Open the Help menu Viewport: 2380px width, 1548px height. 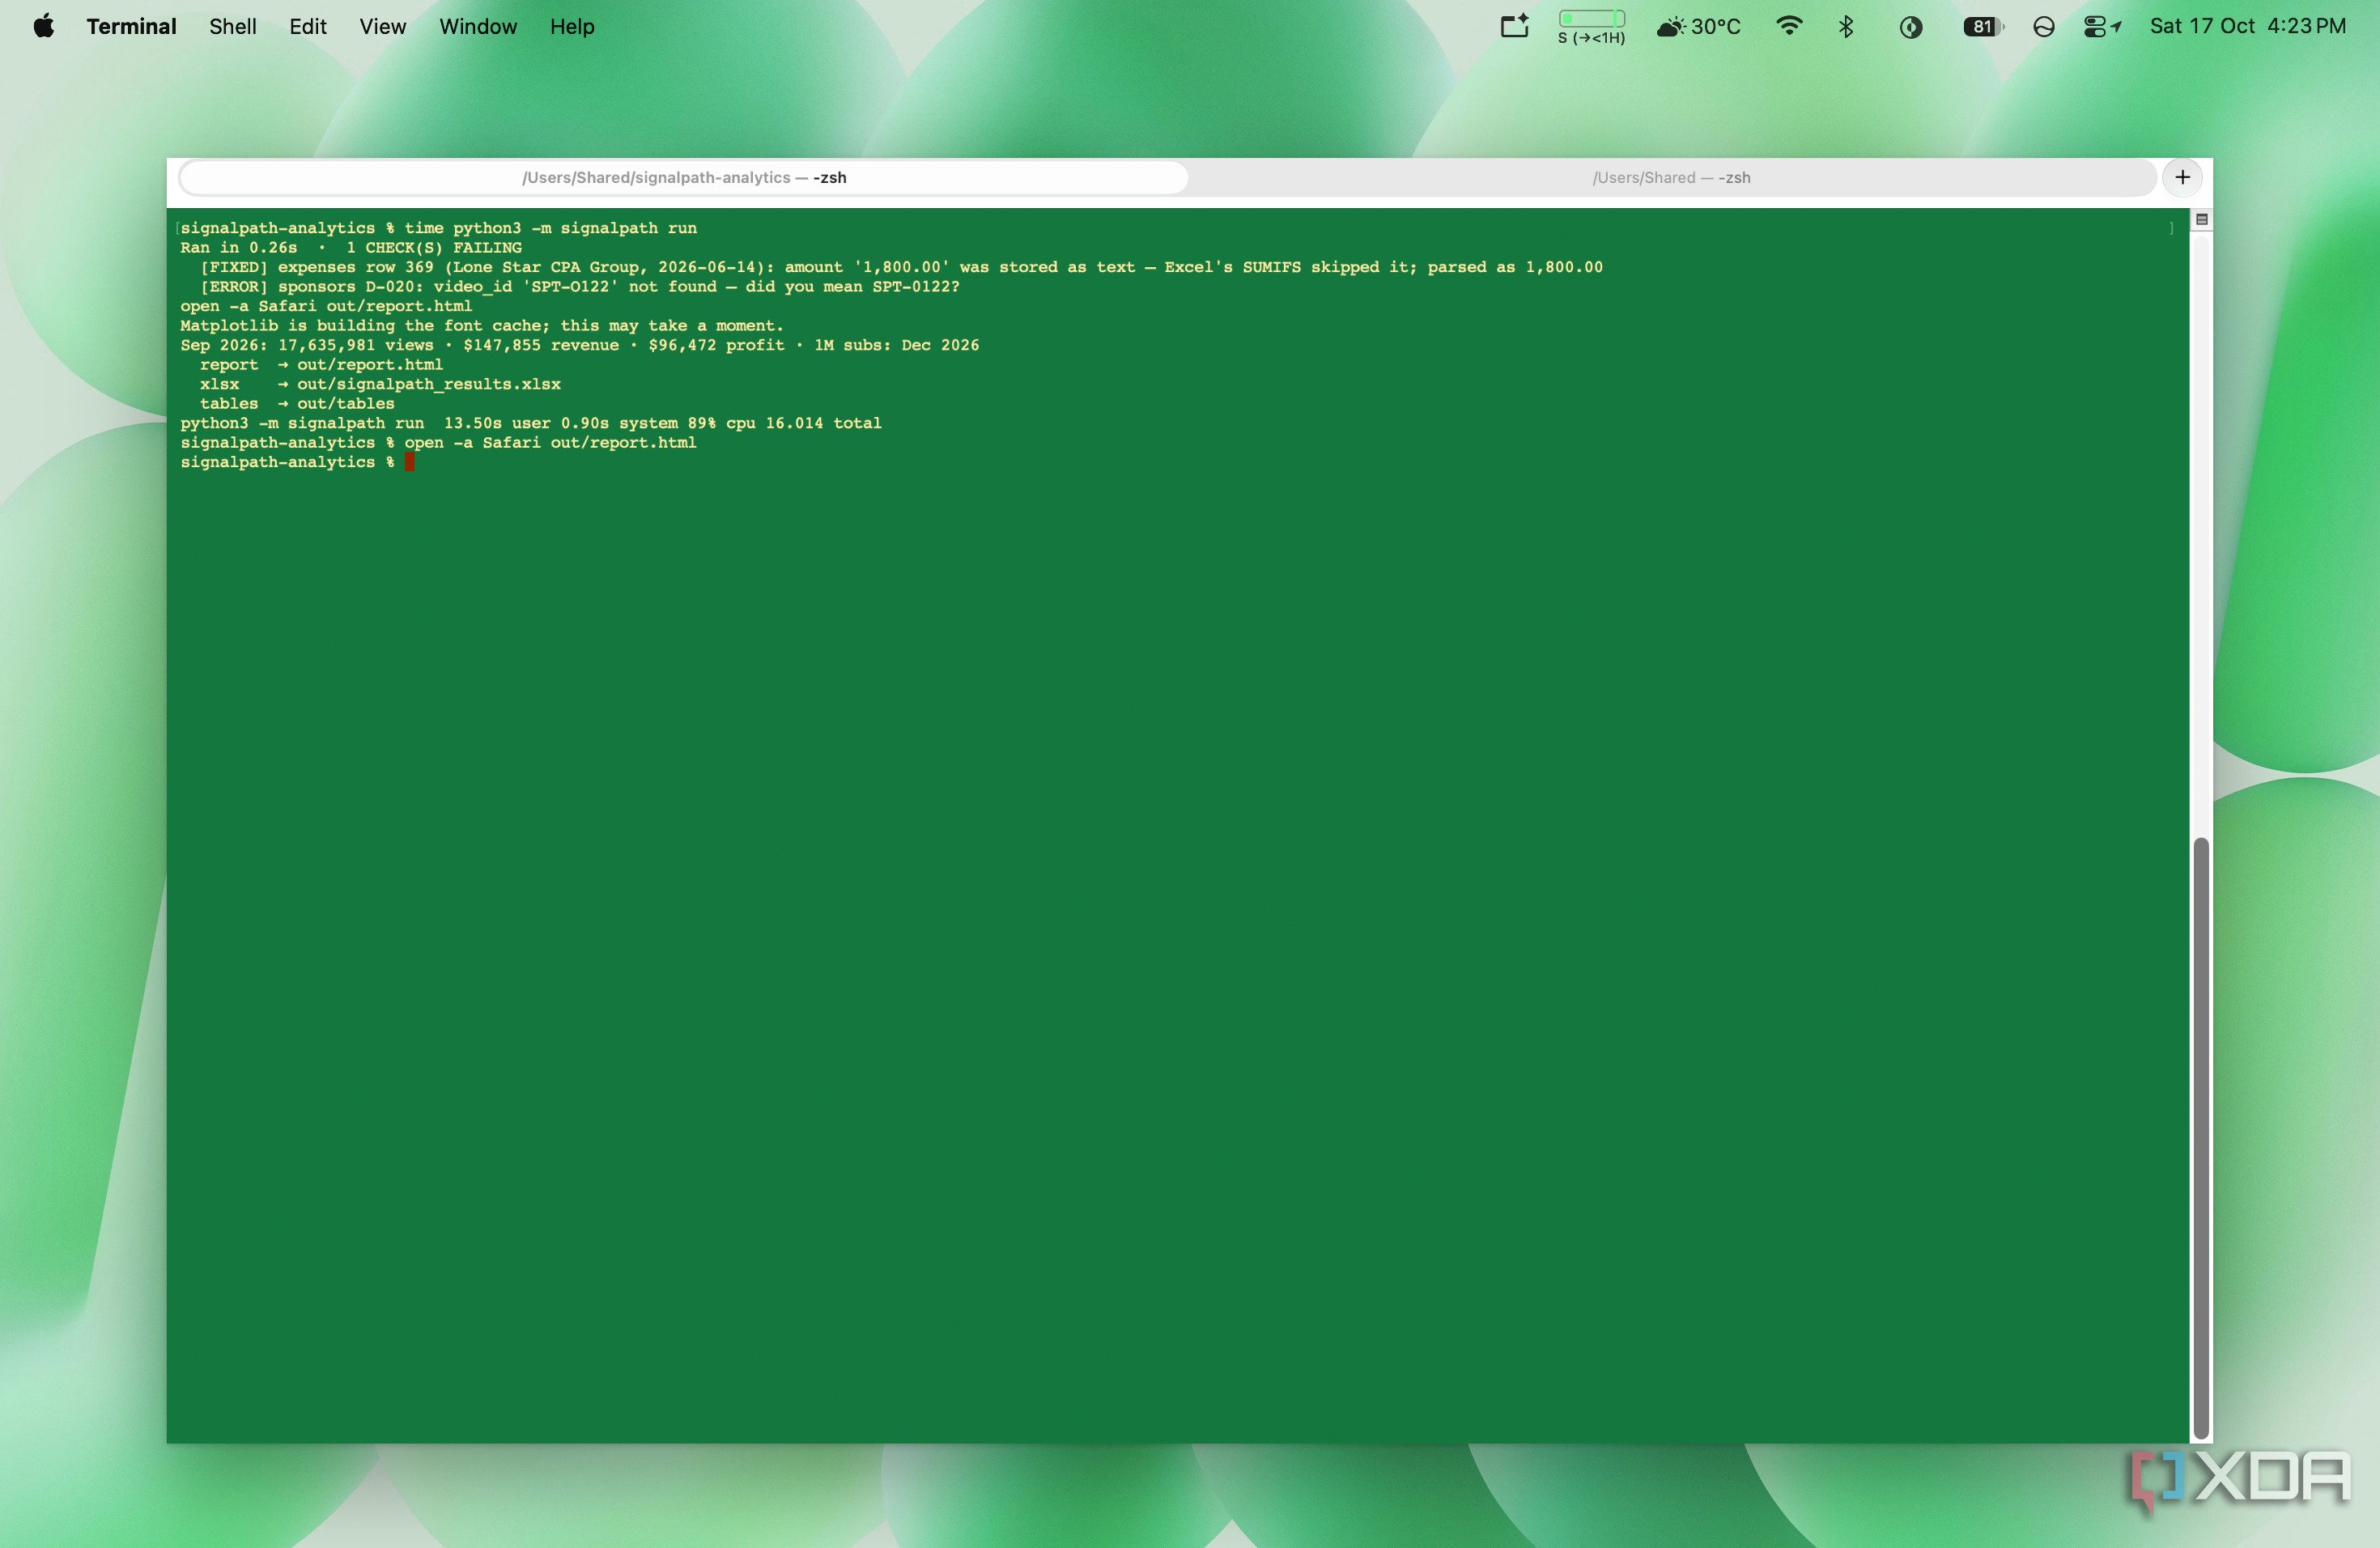pos(572,26)
